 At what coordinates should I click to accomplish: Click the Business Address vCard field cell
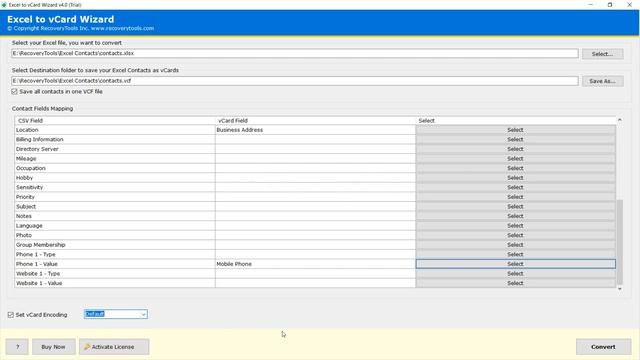(315, 130)
